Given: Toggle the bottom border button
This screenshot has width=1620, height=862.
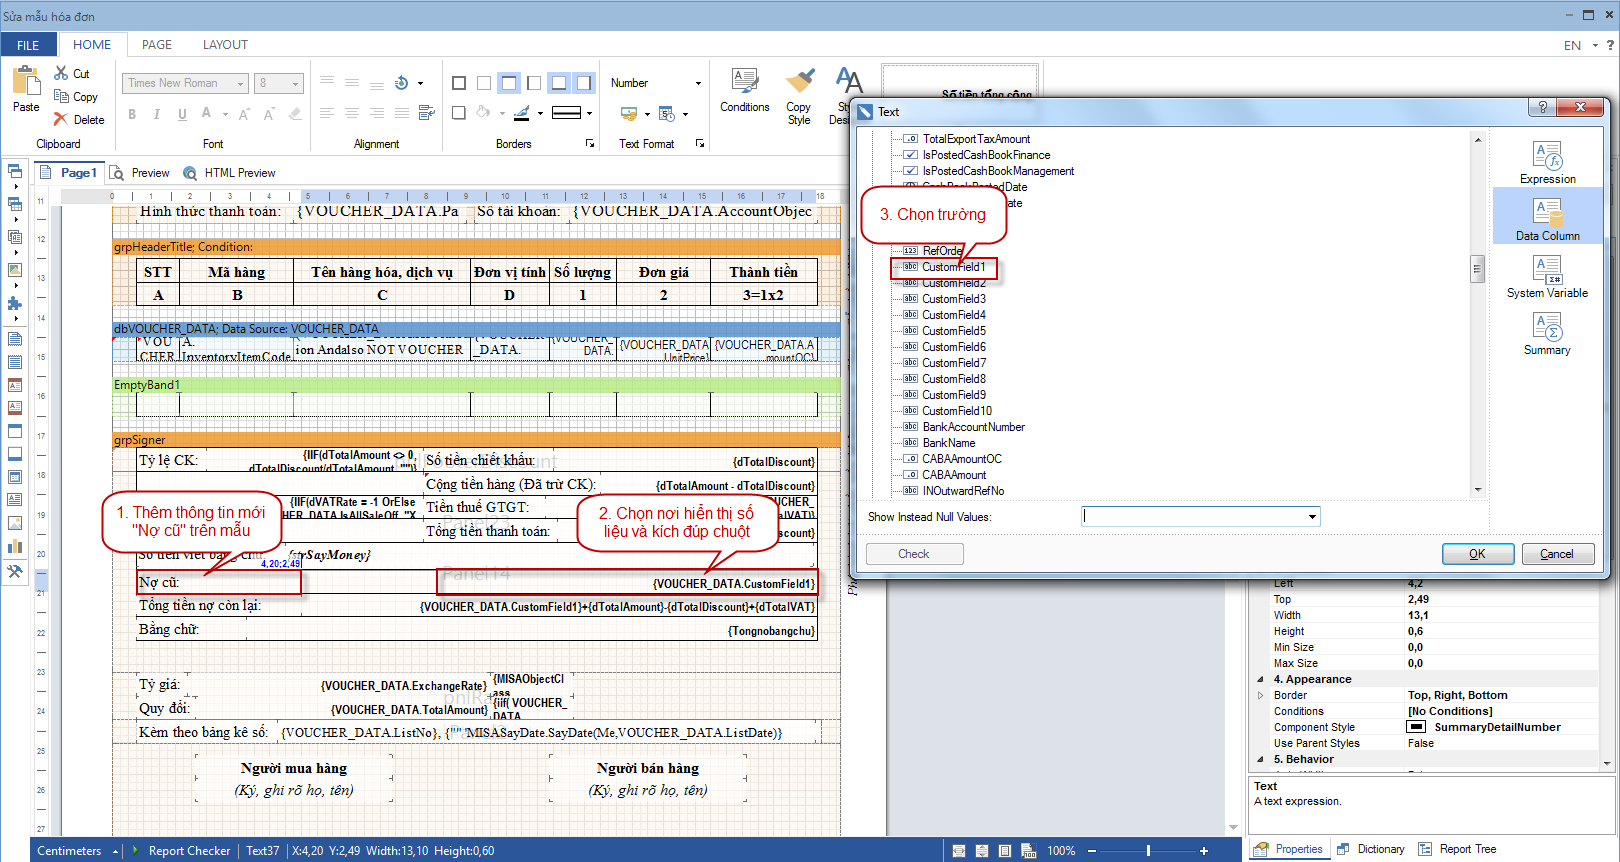Looking at the screenshot, I should [559, 83].
